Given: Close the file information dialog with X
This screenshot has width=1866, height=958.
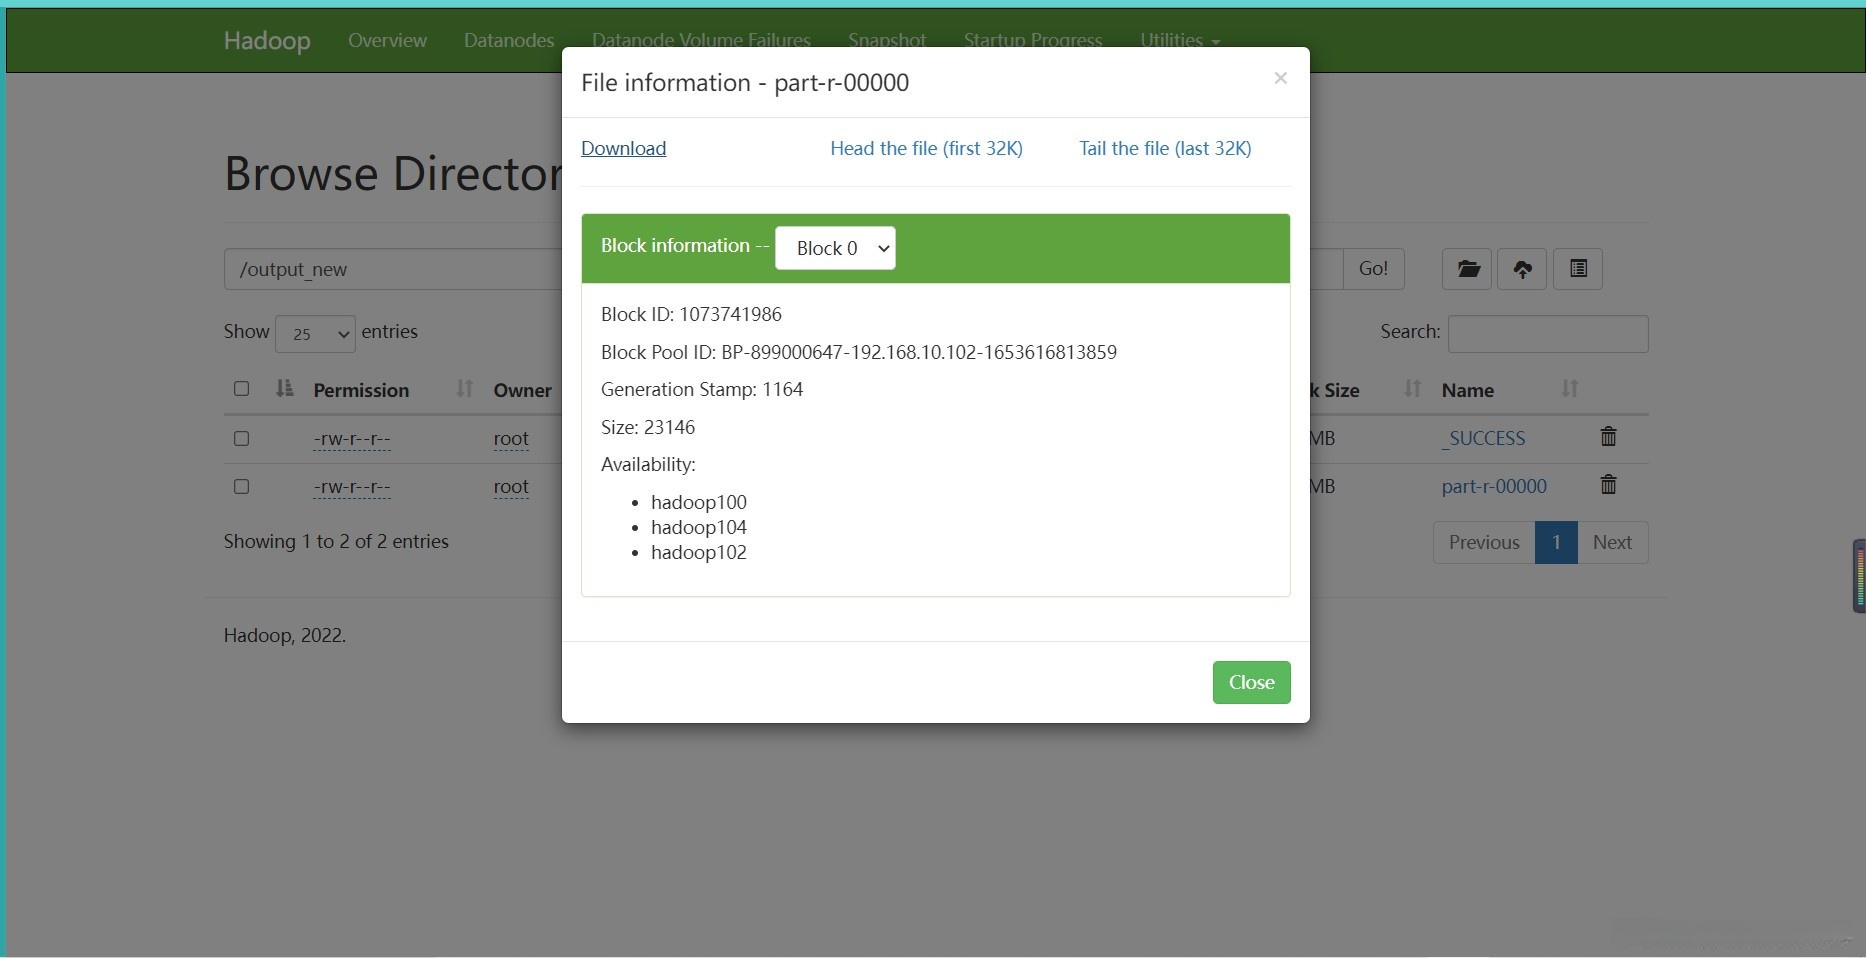Looking at the screenshot, I should click(x=1280, y=78).
